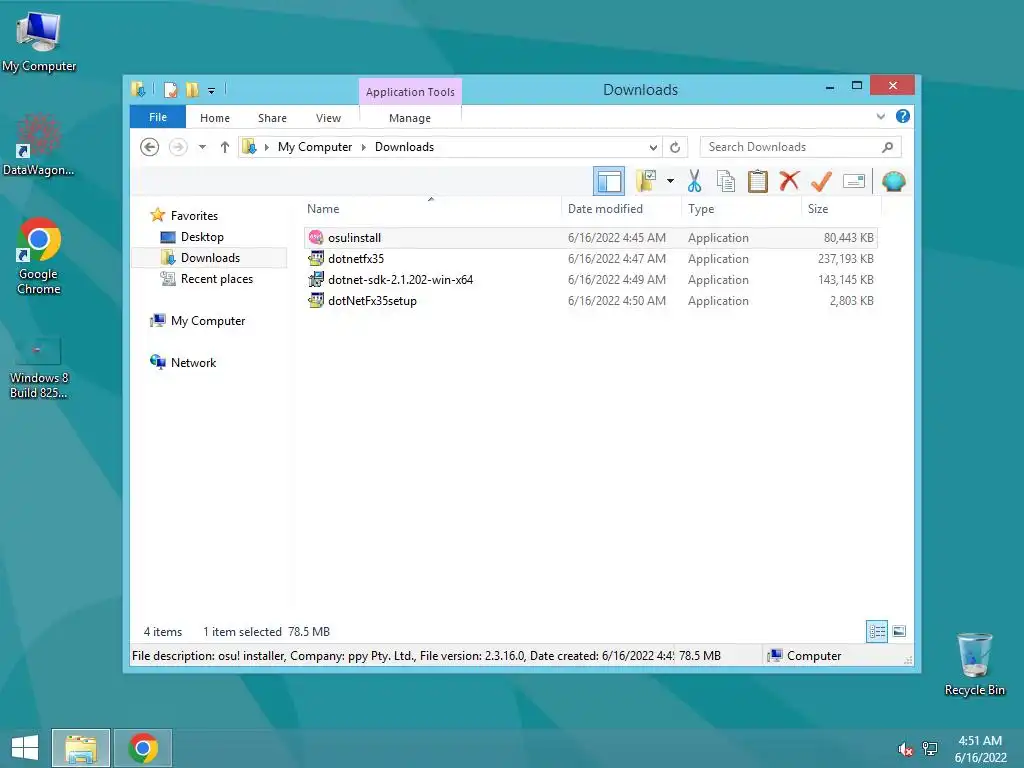Viewport: 1024px width, 768px height.
Task: Click the Copy icon in the toolbar
Action: click(726, 181)
